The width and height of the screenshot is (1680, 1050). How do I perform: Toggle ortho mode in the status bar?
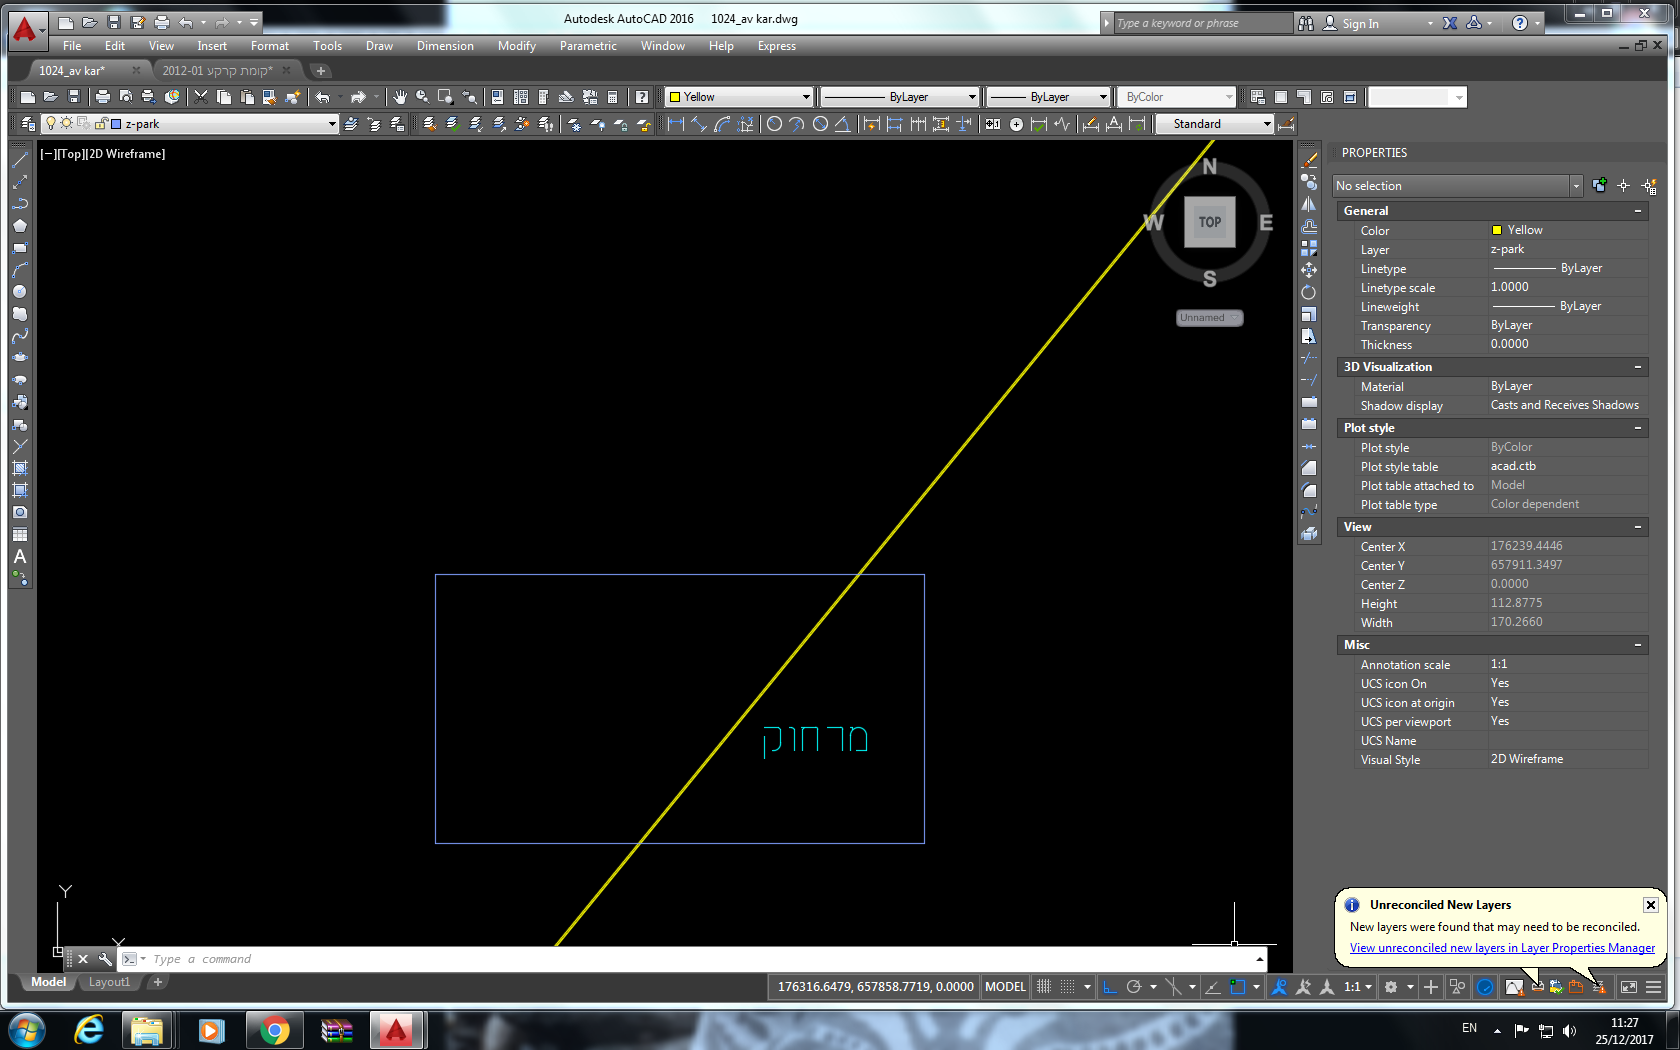point(1110,987)
